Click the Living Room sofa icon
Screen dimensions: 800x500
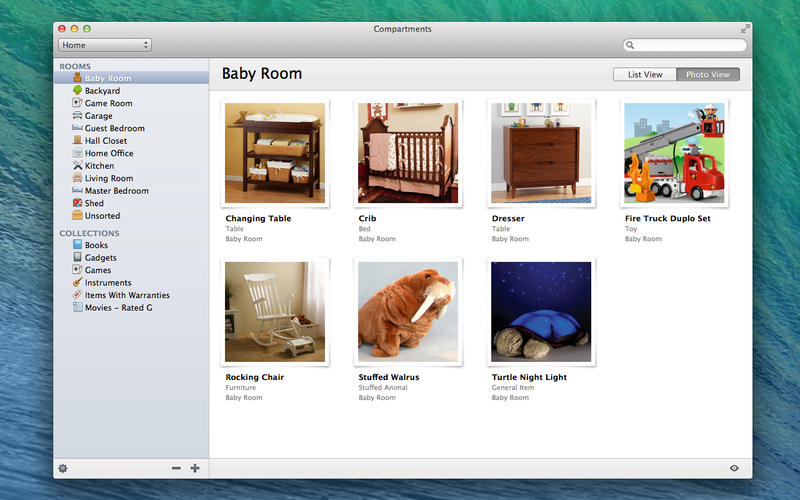pos(78,178)
